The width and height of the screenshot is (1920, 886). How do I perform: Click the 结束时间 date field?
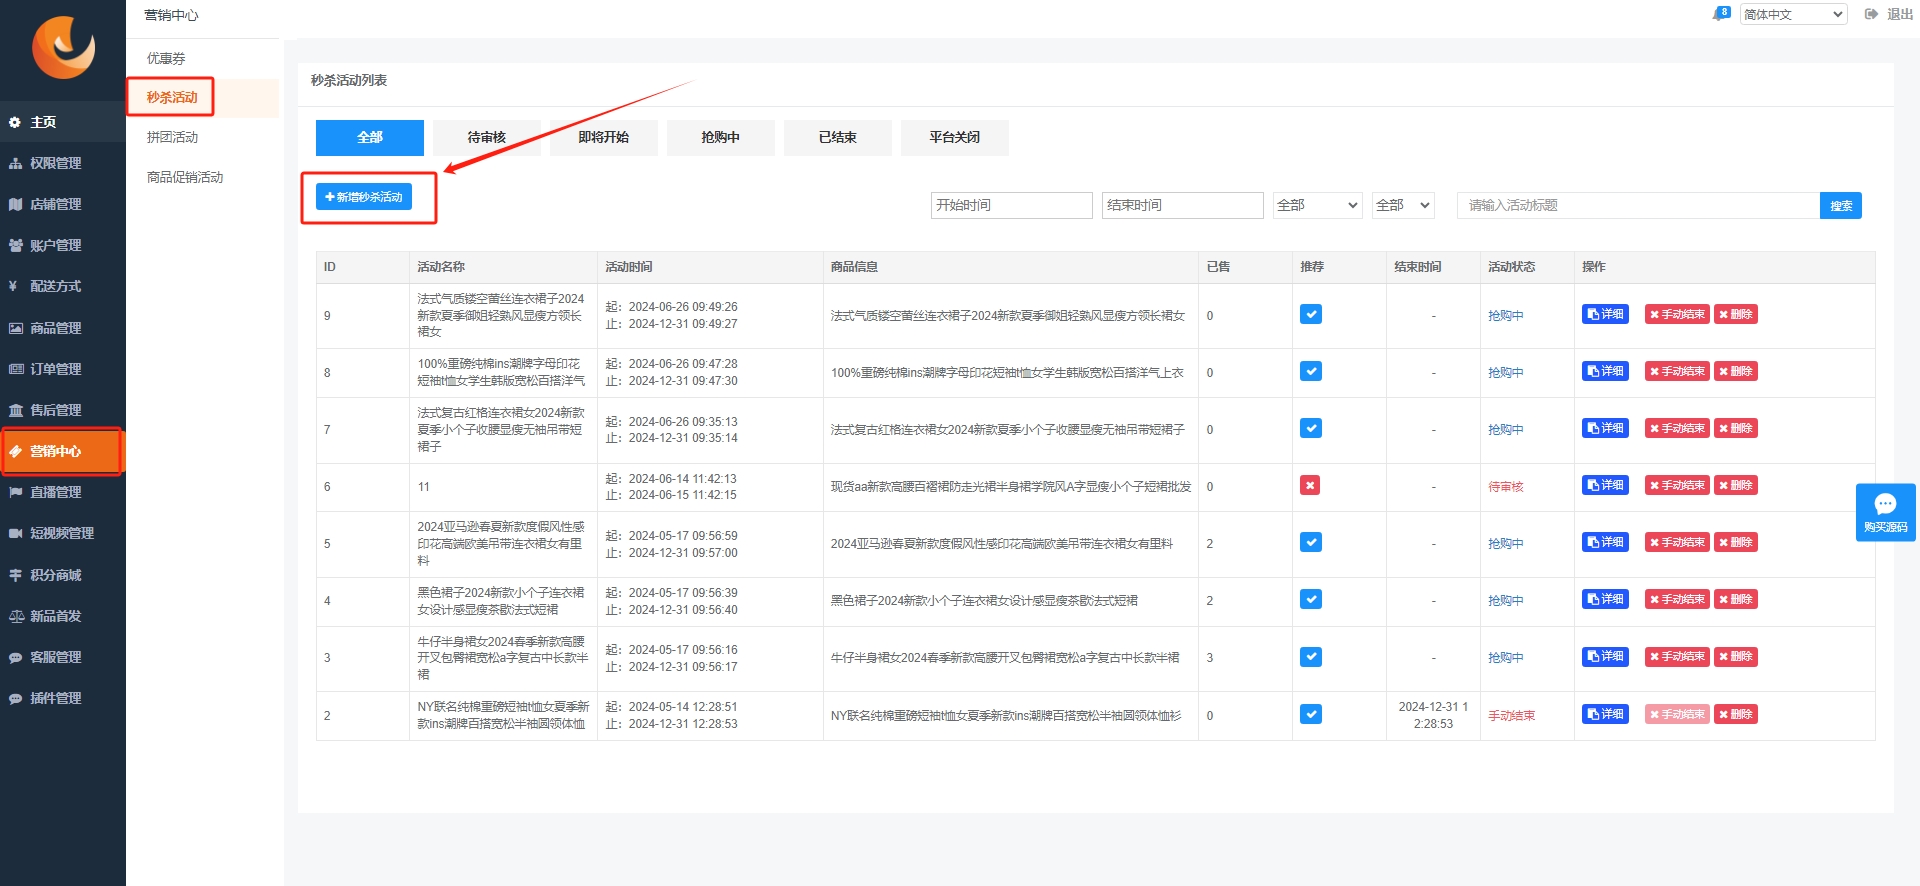pos(1183,205)
